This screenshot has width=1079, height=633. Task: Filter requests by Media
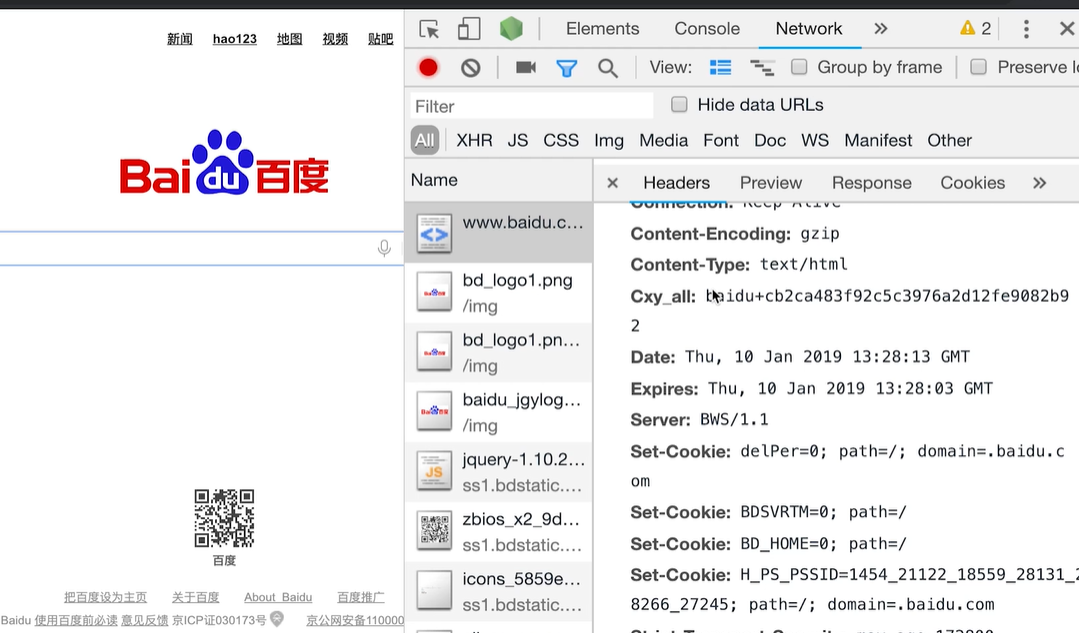663,140
